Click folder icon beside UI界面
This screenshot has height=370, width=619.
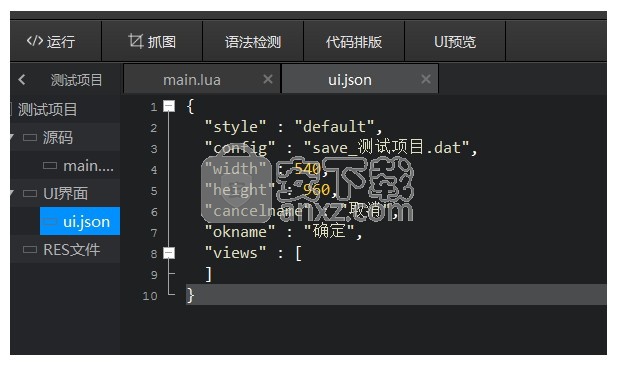coord(30,193)
